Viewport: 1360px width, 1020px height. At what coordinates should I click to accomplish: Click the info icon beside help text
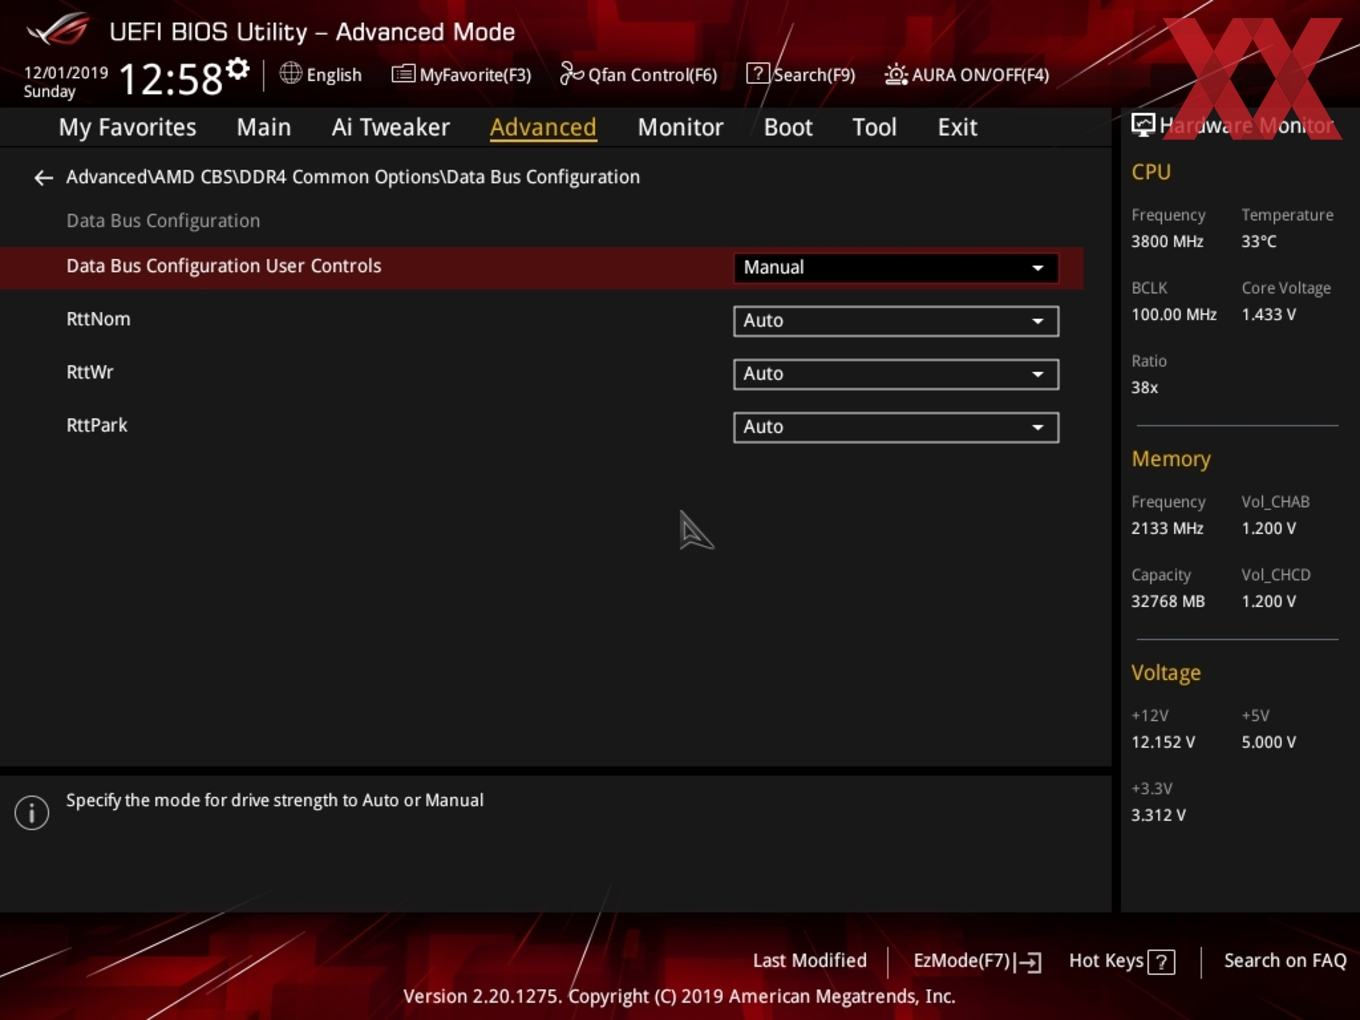[32, 813]
